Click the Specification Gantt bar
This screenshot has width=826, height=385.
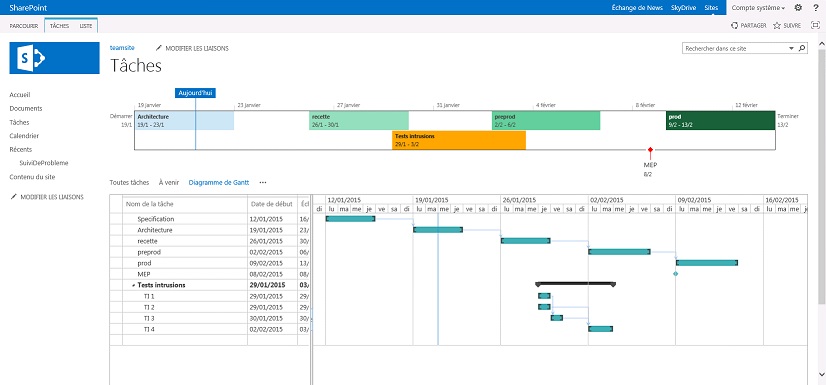tap(350, 219)
